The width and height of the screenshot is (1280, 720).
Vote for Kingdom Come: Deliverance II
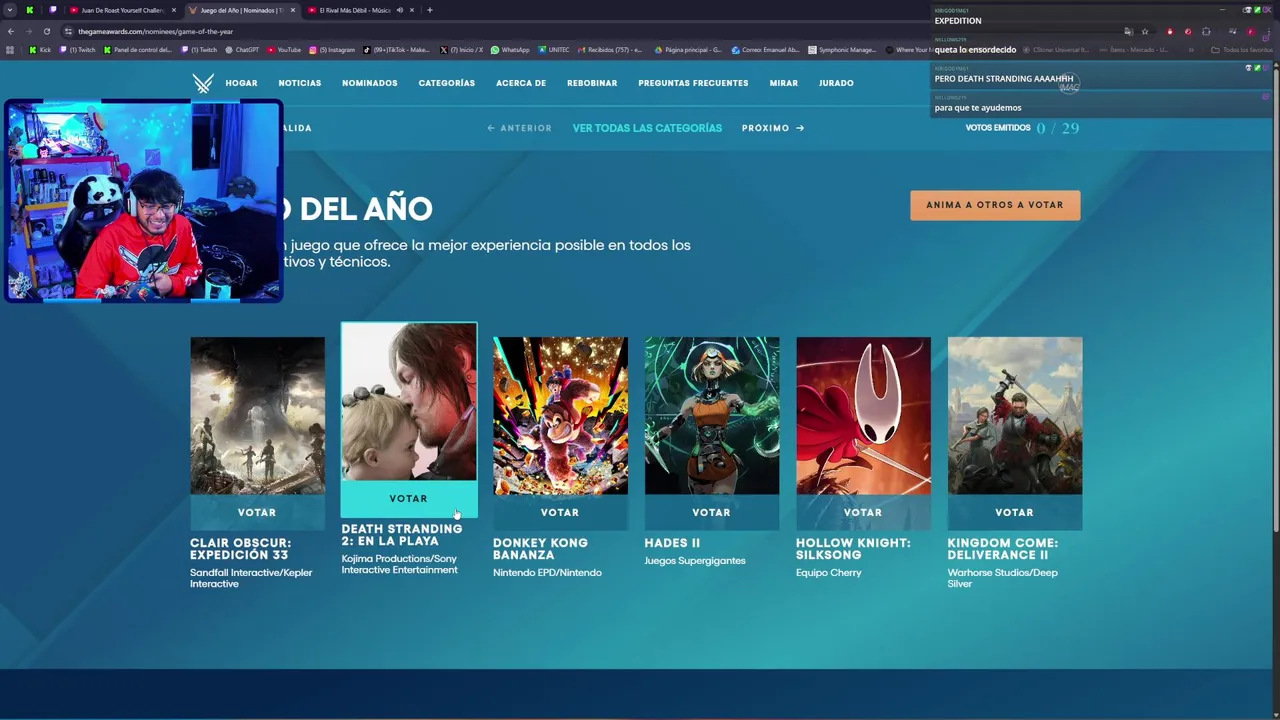coord(1014,512)
